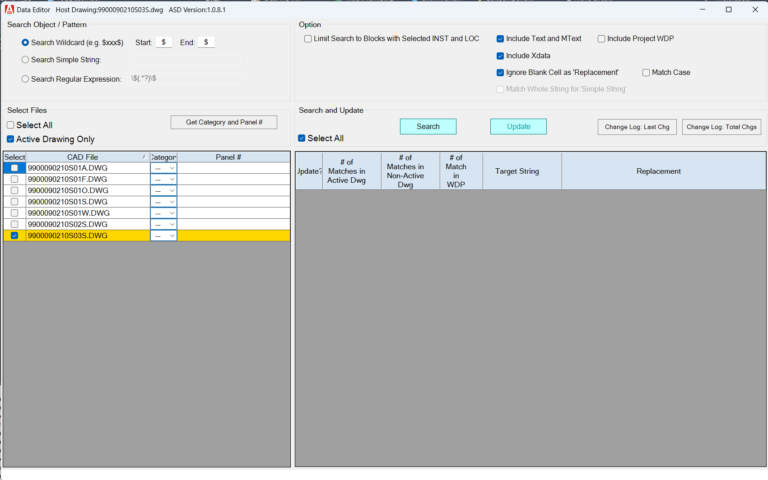This screenshot has width=768, height=480.
Task: Enable the Match Case checkbox
Action: click(x=646, y=73)
